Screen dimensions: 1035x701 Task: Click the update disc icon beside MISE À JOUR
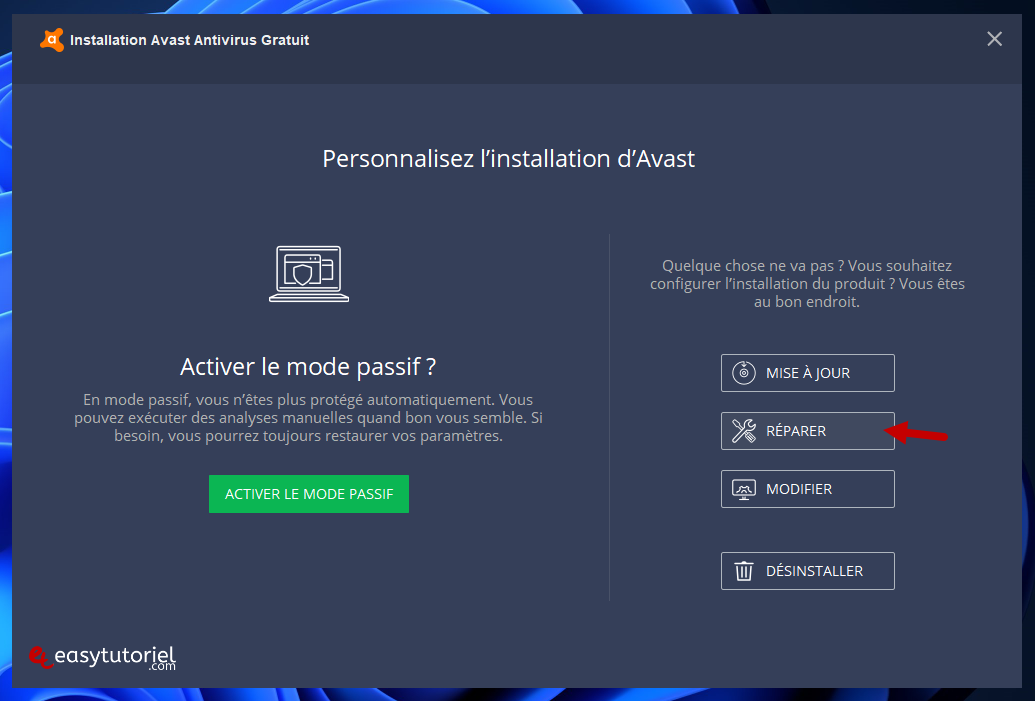tap(744, 373)
